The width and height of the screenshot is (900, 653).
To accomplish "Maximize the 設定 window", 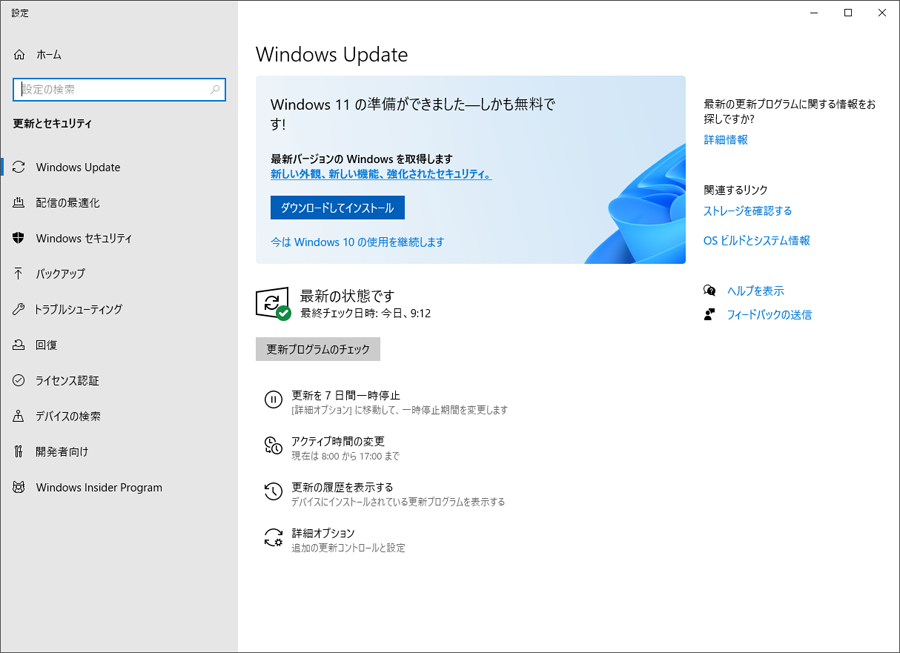I will tap(848, 13).
